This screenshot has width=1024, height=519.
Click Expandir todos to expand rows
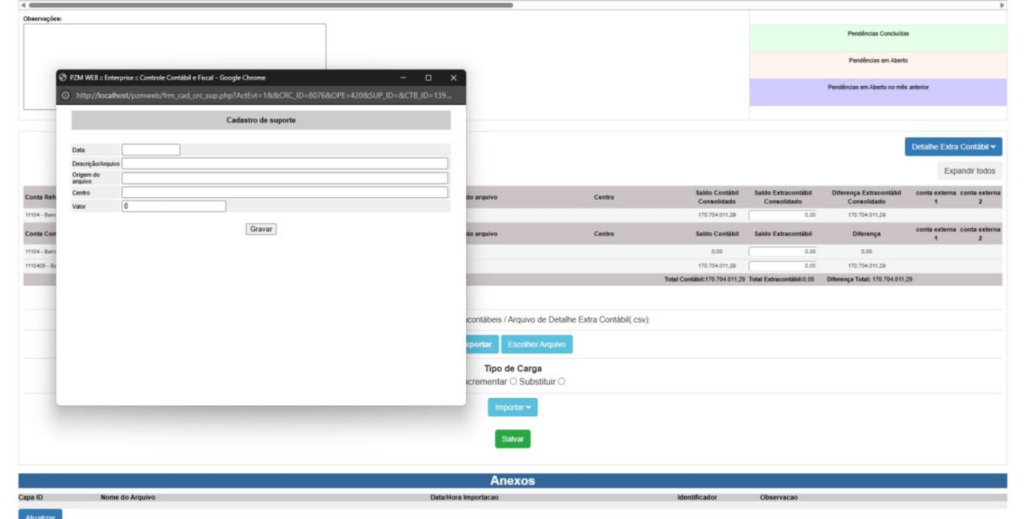click(x=969, y=171)
